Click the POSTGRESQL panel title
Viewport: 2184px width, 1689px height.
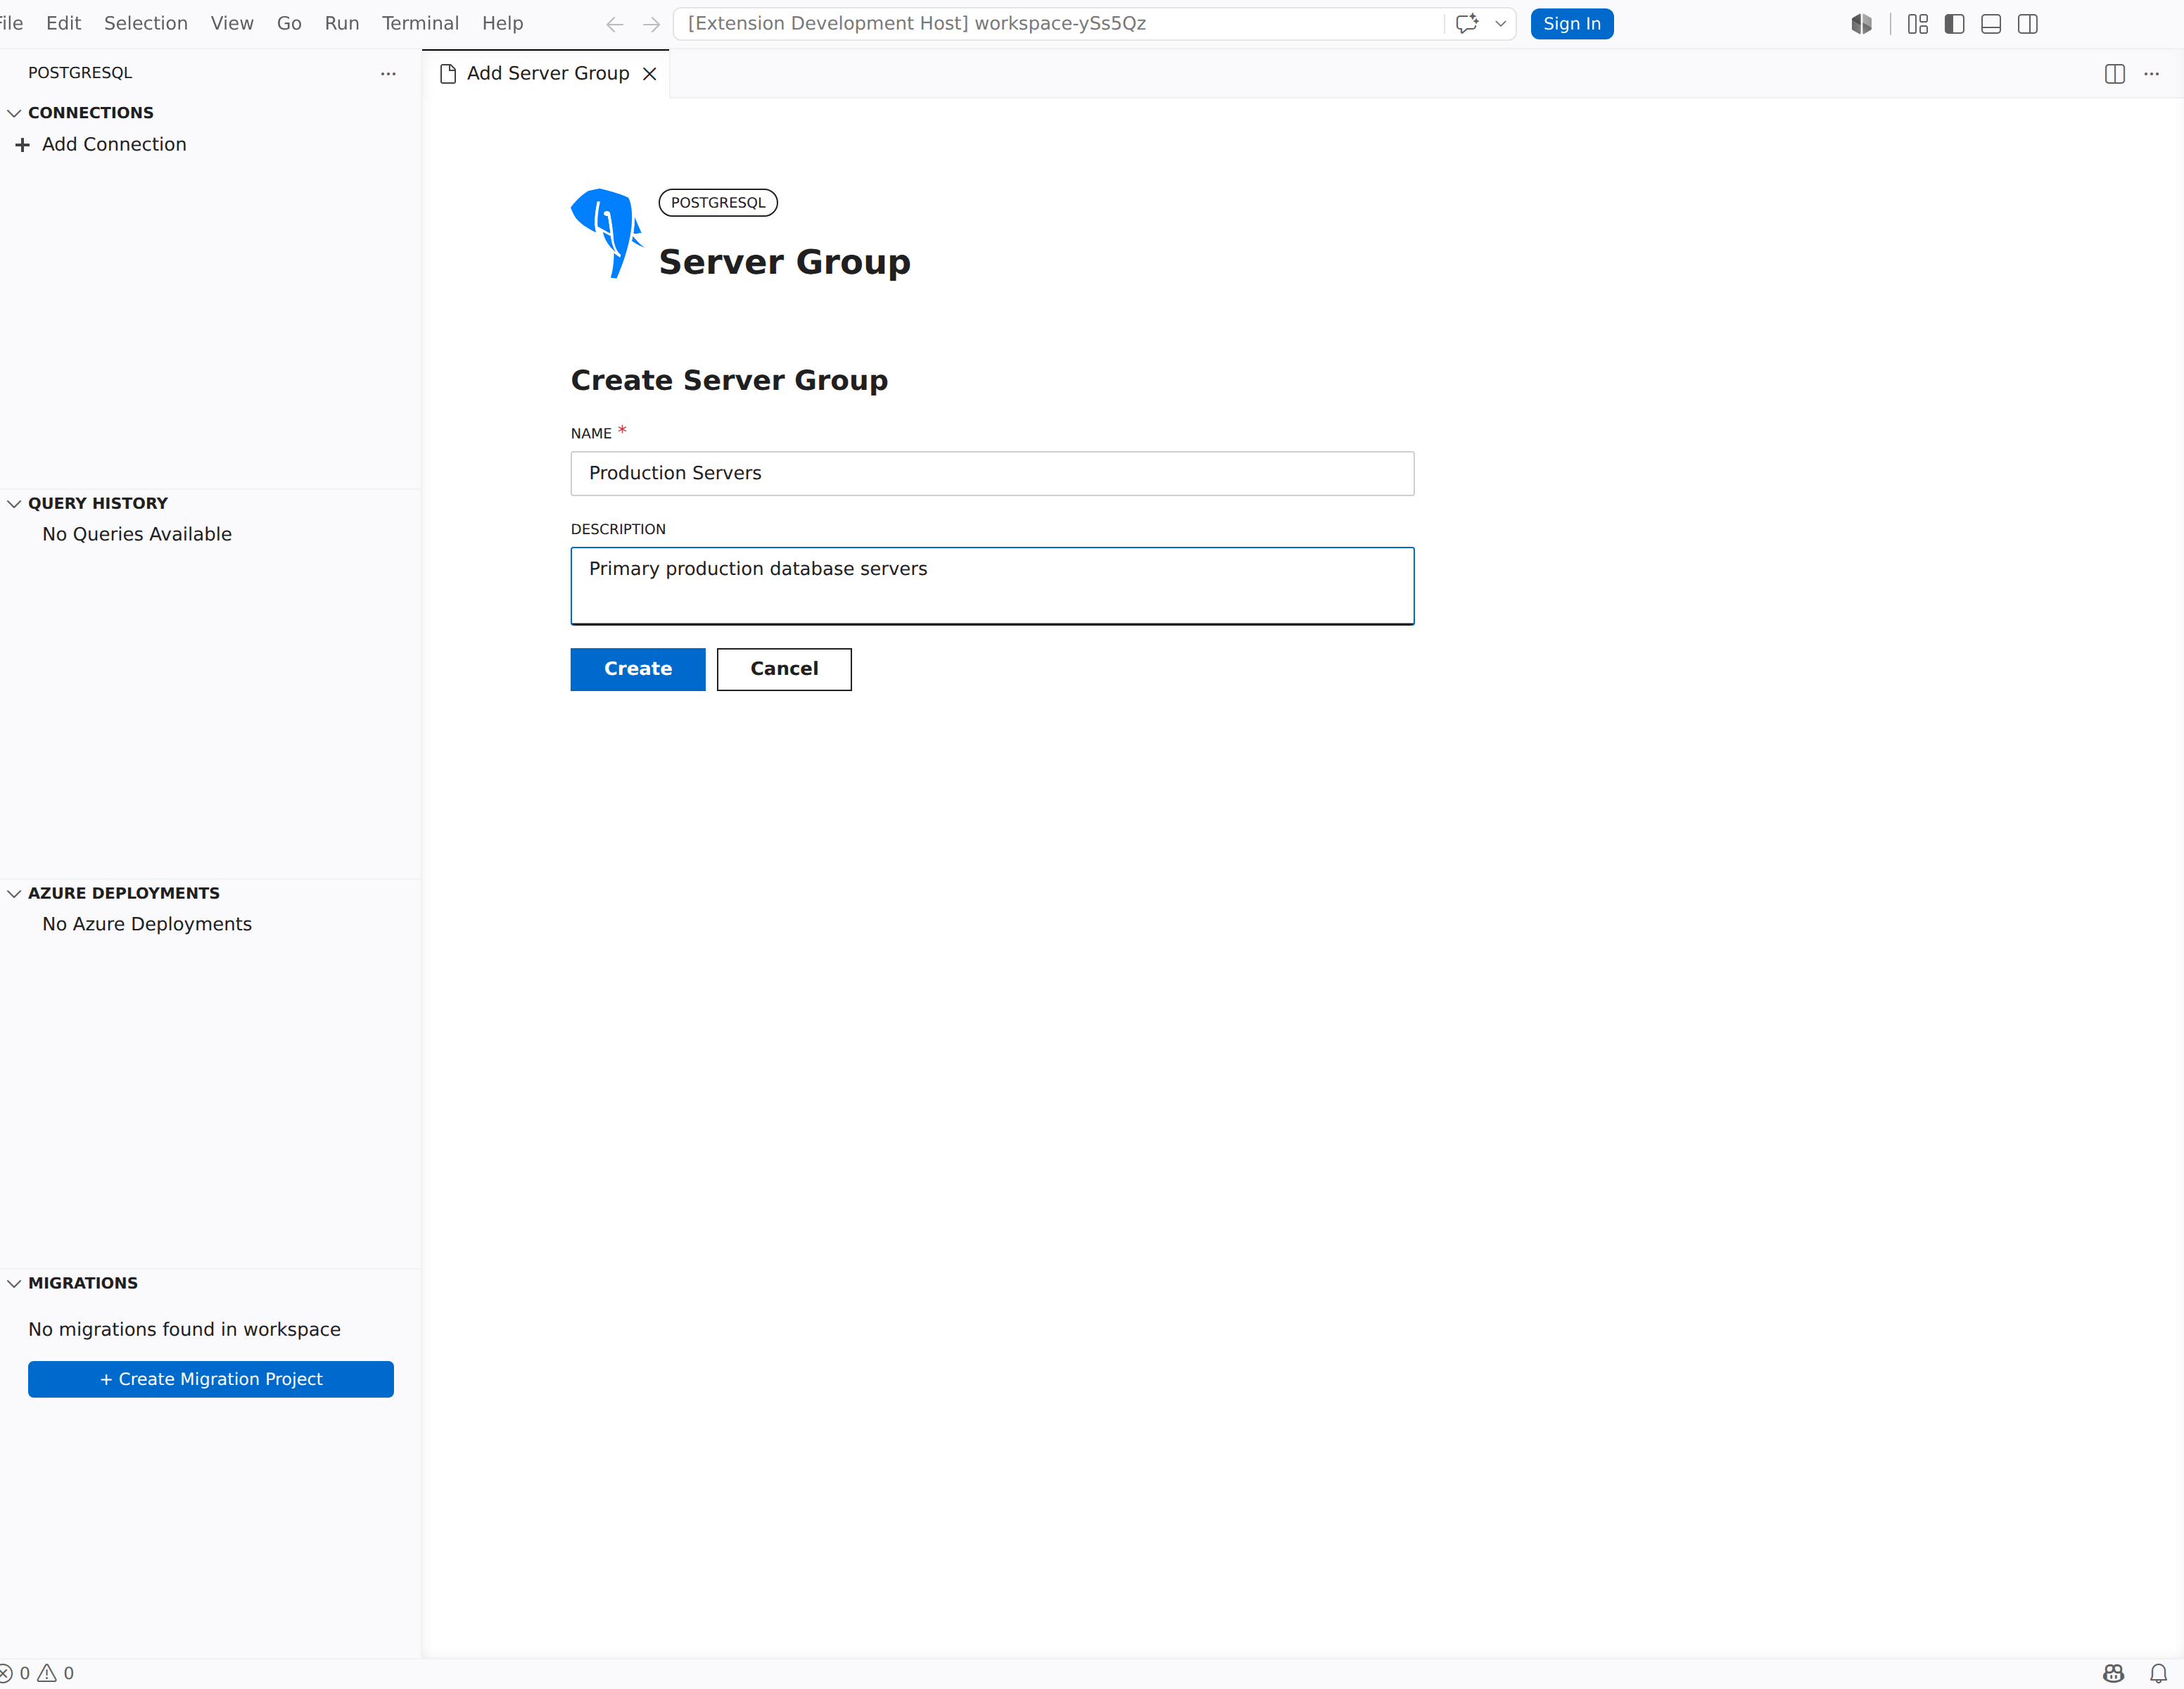point(80,73)
